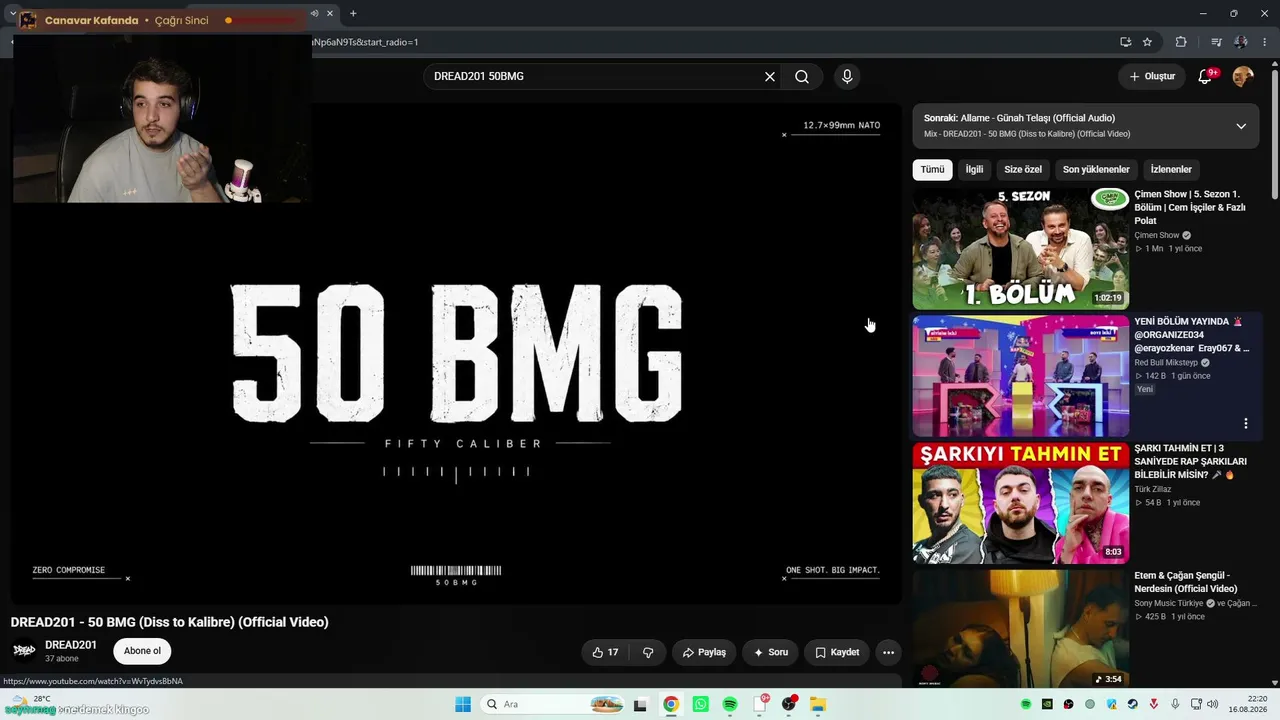Open File Explorer from the taskbar
Viewport: 1280px width, 720px height.
tap(817, 704)
